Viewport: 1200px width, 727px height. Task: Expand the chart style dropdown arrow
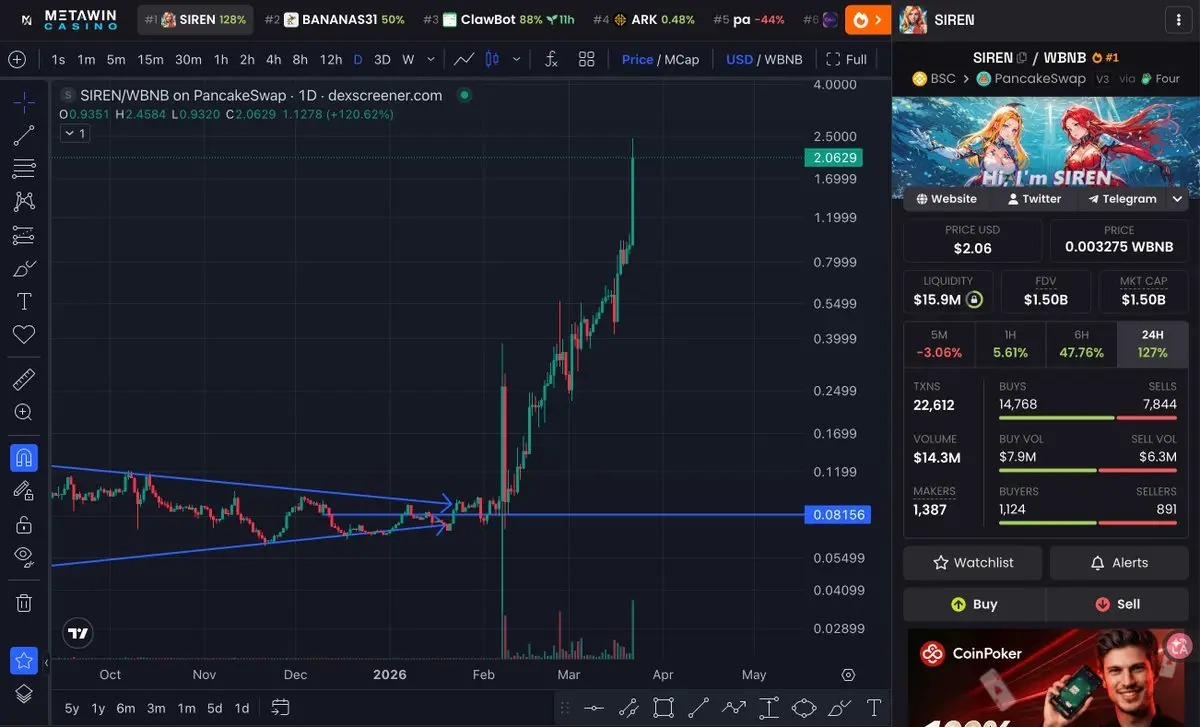(x=516, y=59)
